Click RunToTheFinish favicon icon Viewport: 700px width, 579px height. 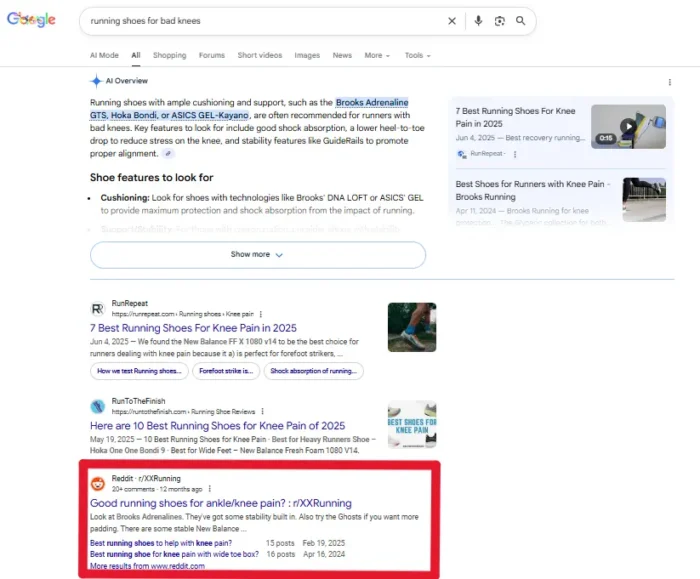click(98, 406)
